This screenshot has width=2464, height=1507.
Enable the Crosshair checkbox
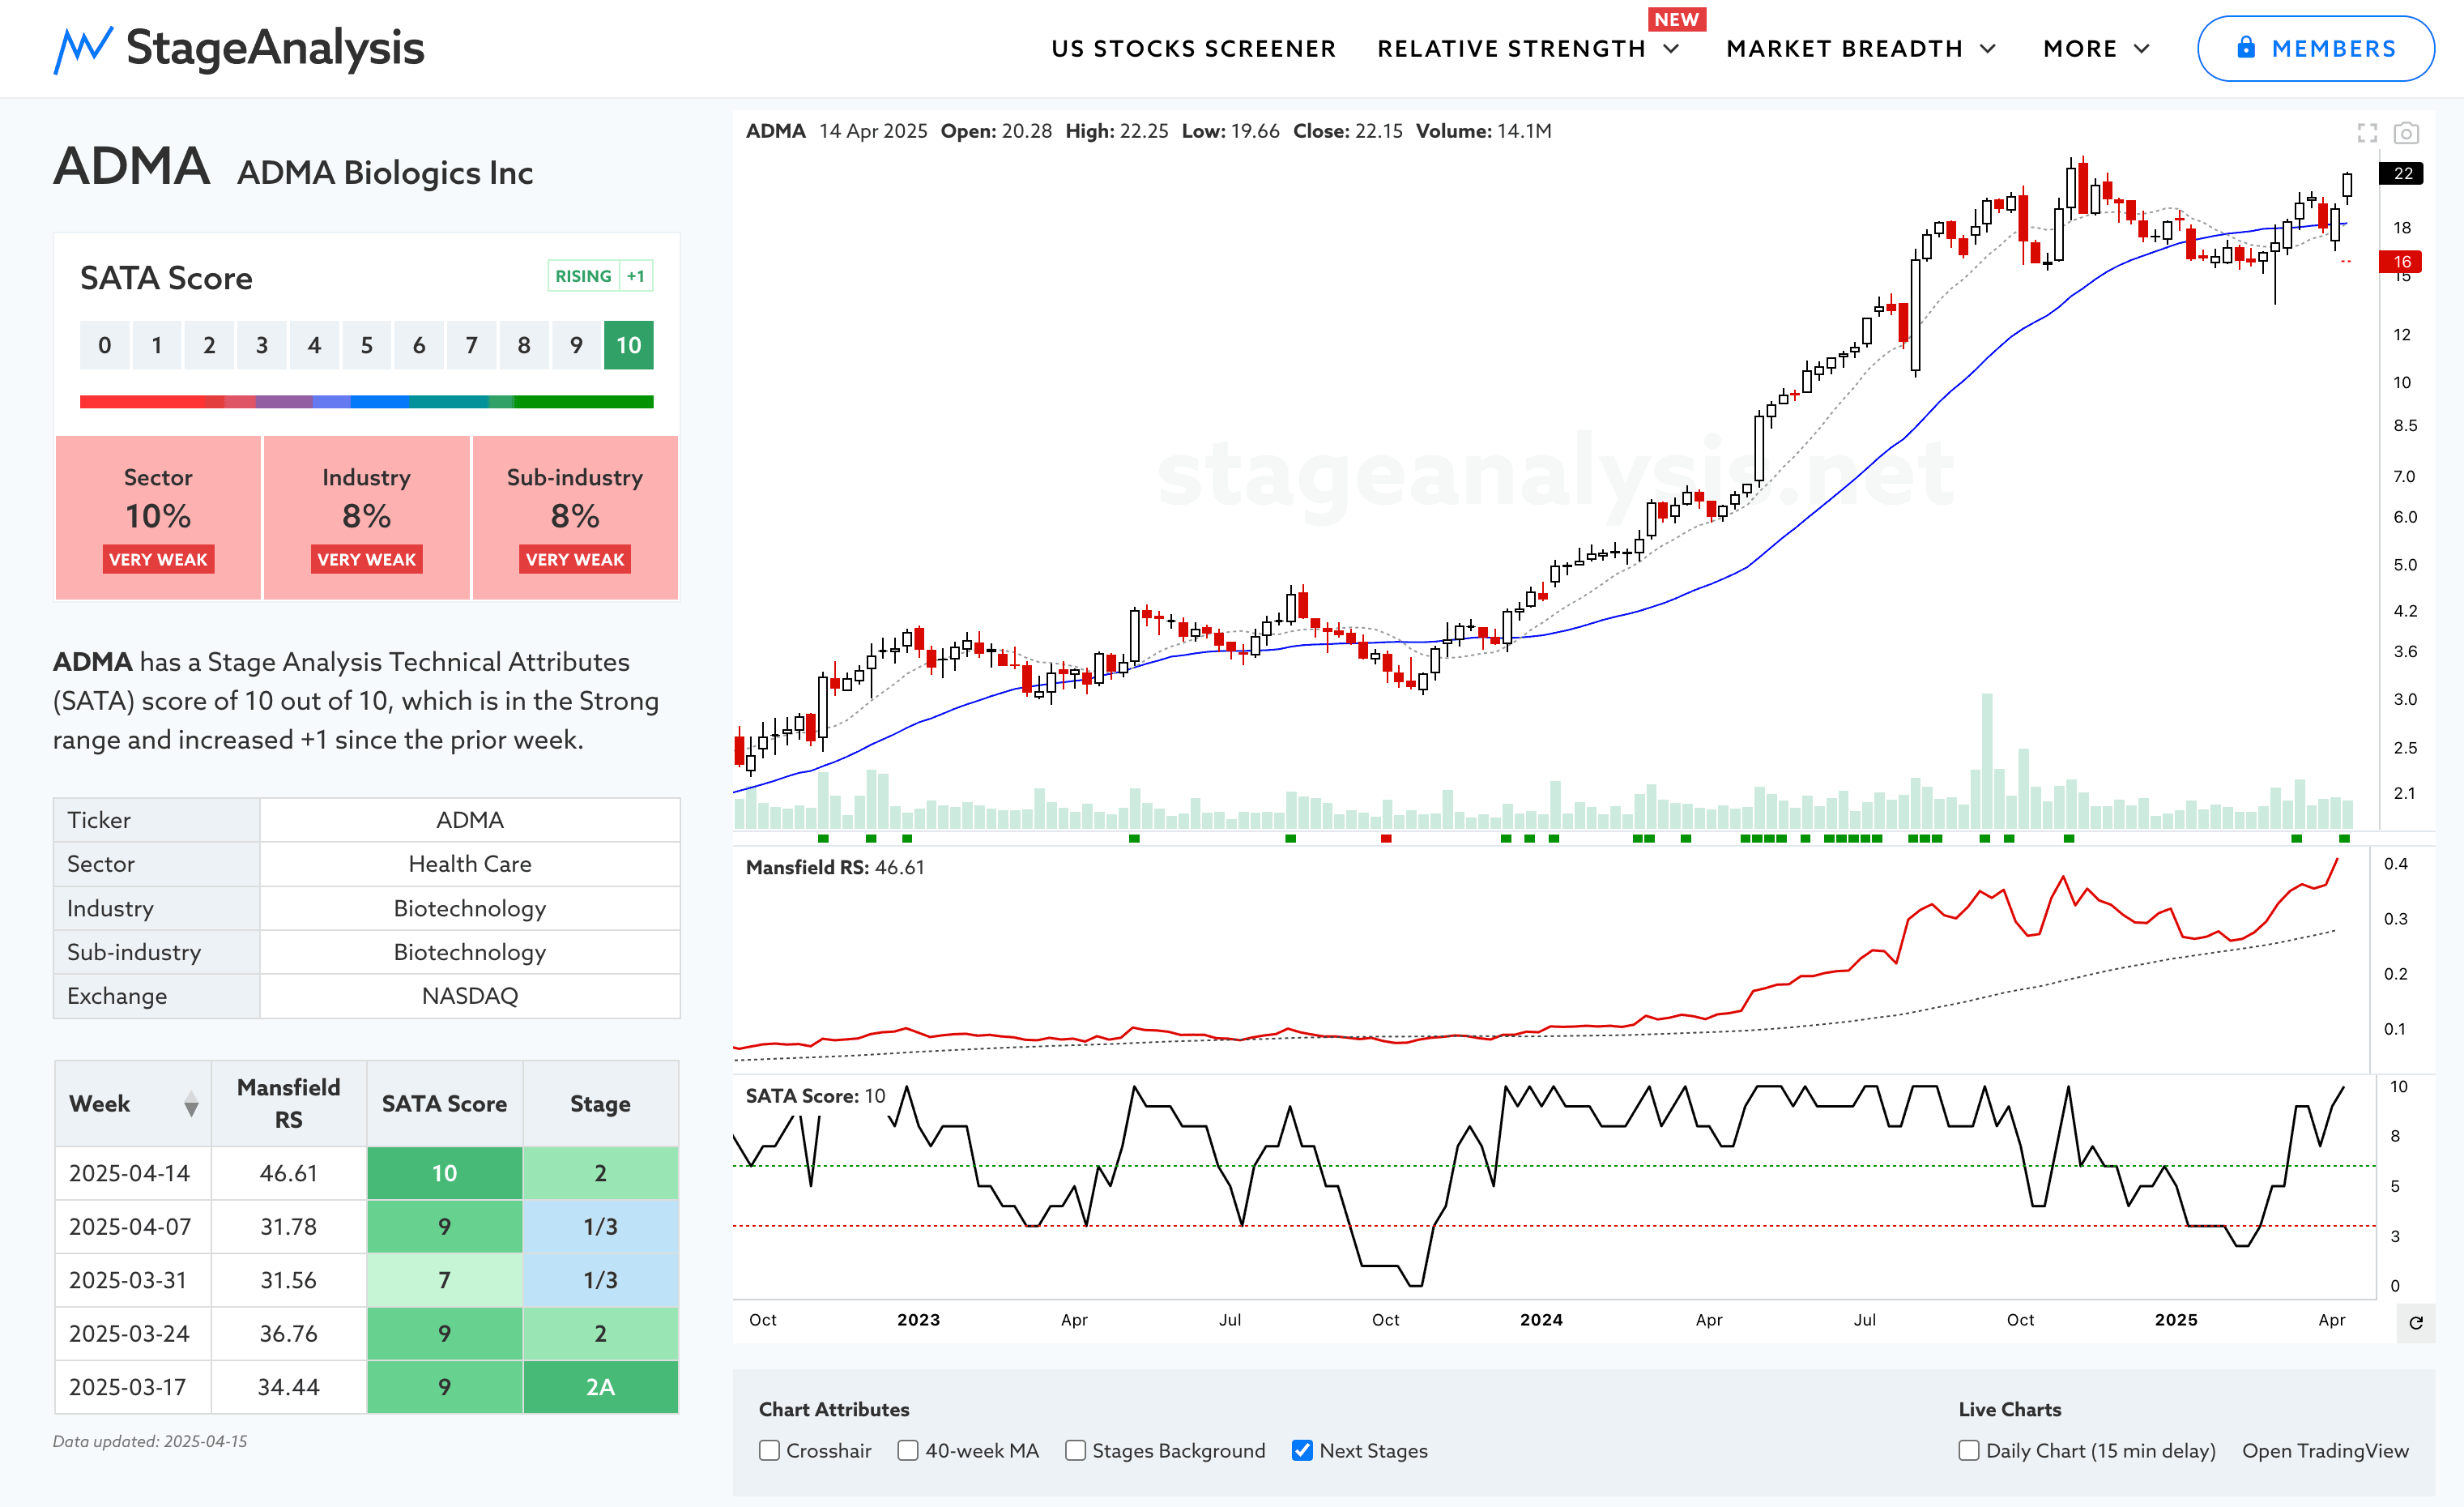pyautogui.click(x=769, y=1450)
